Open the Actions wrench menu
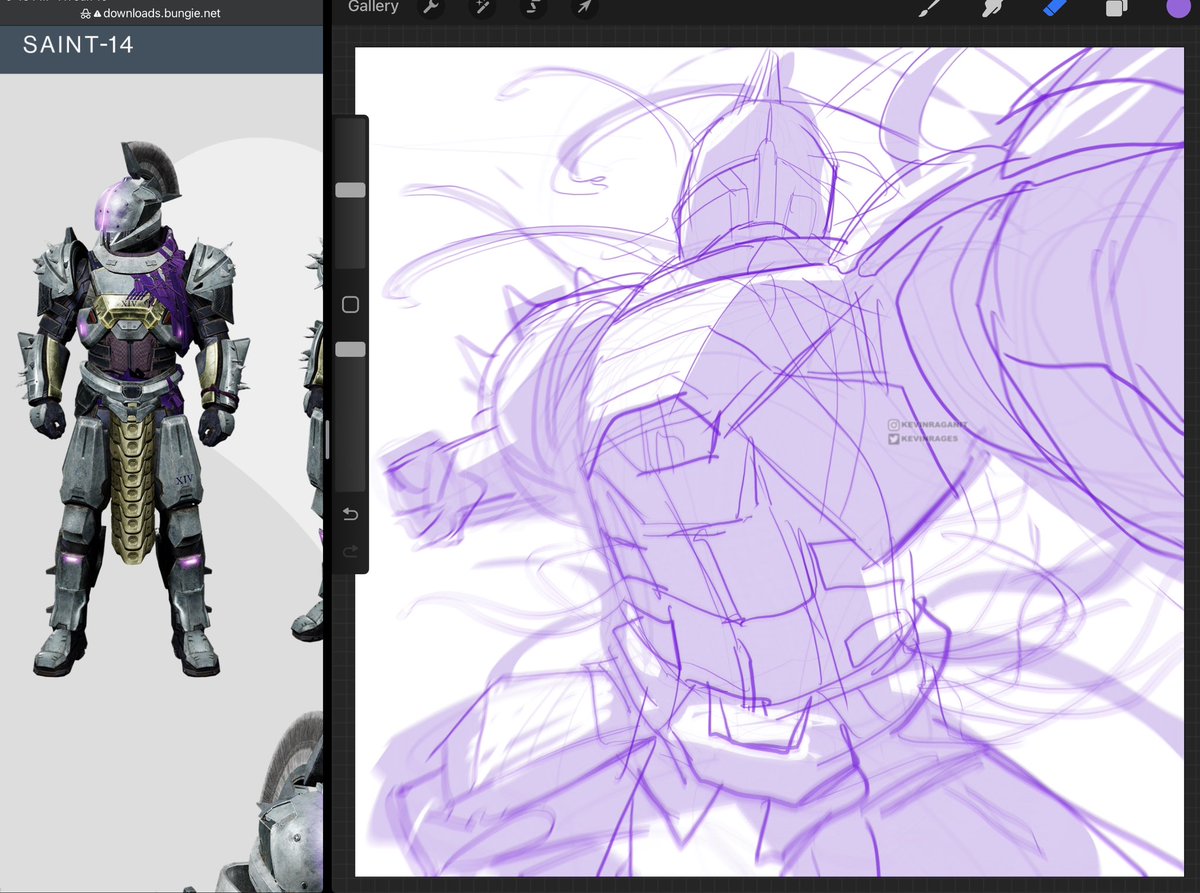The height and width of the screenshot is (893, 1200). pos(430,7)
